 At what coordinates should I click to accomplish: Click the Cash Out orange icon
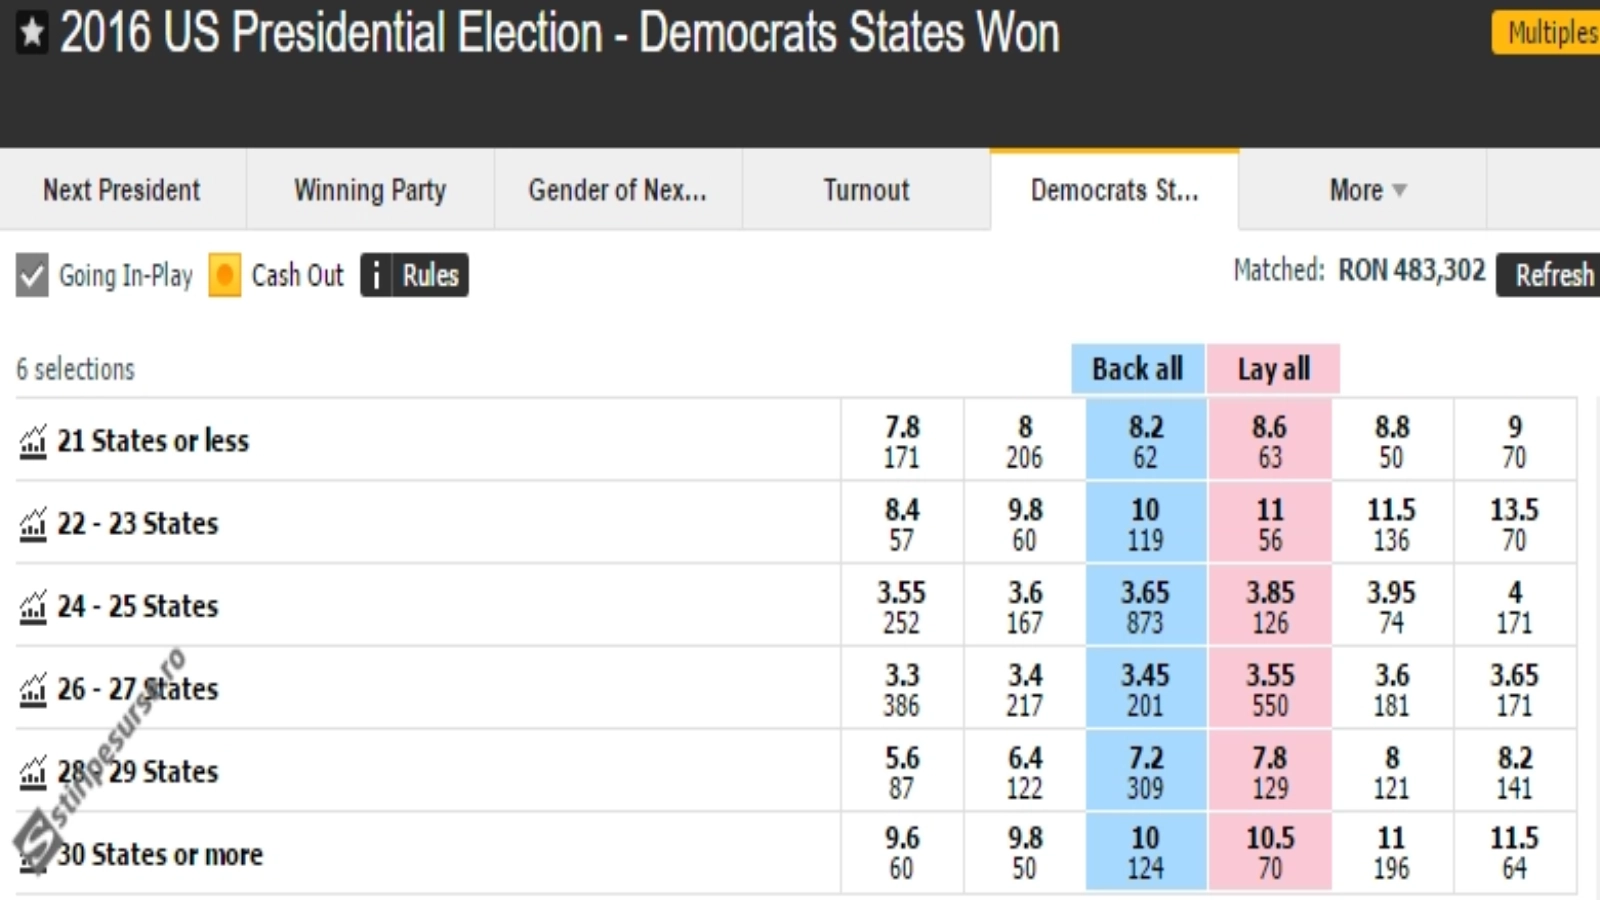pos(225,275)
